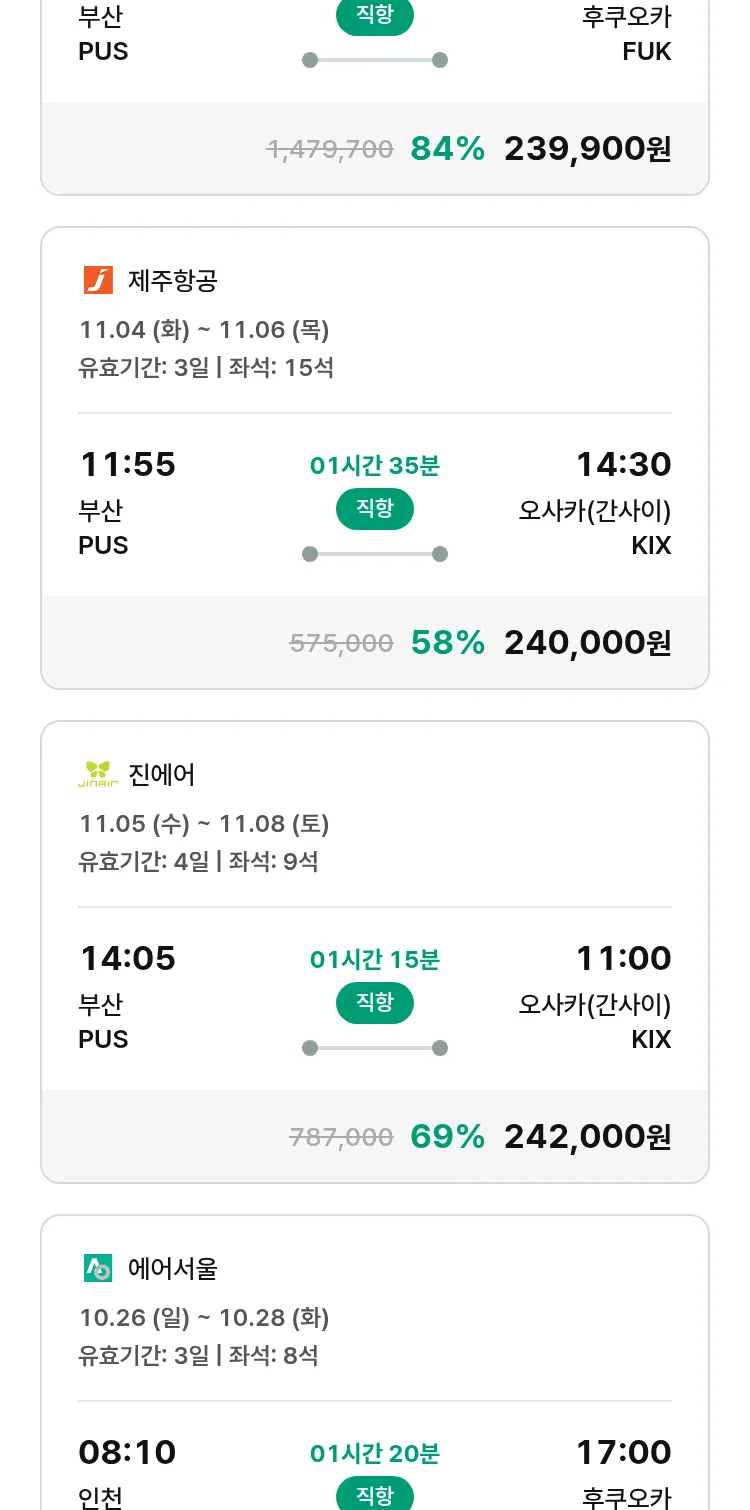Open the 제주항공 airline name
Image resolution: width=750 pixels, height=1510 pixels.
173,281
